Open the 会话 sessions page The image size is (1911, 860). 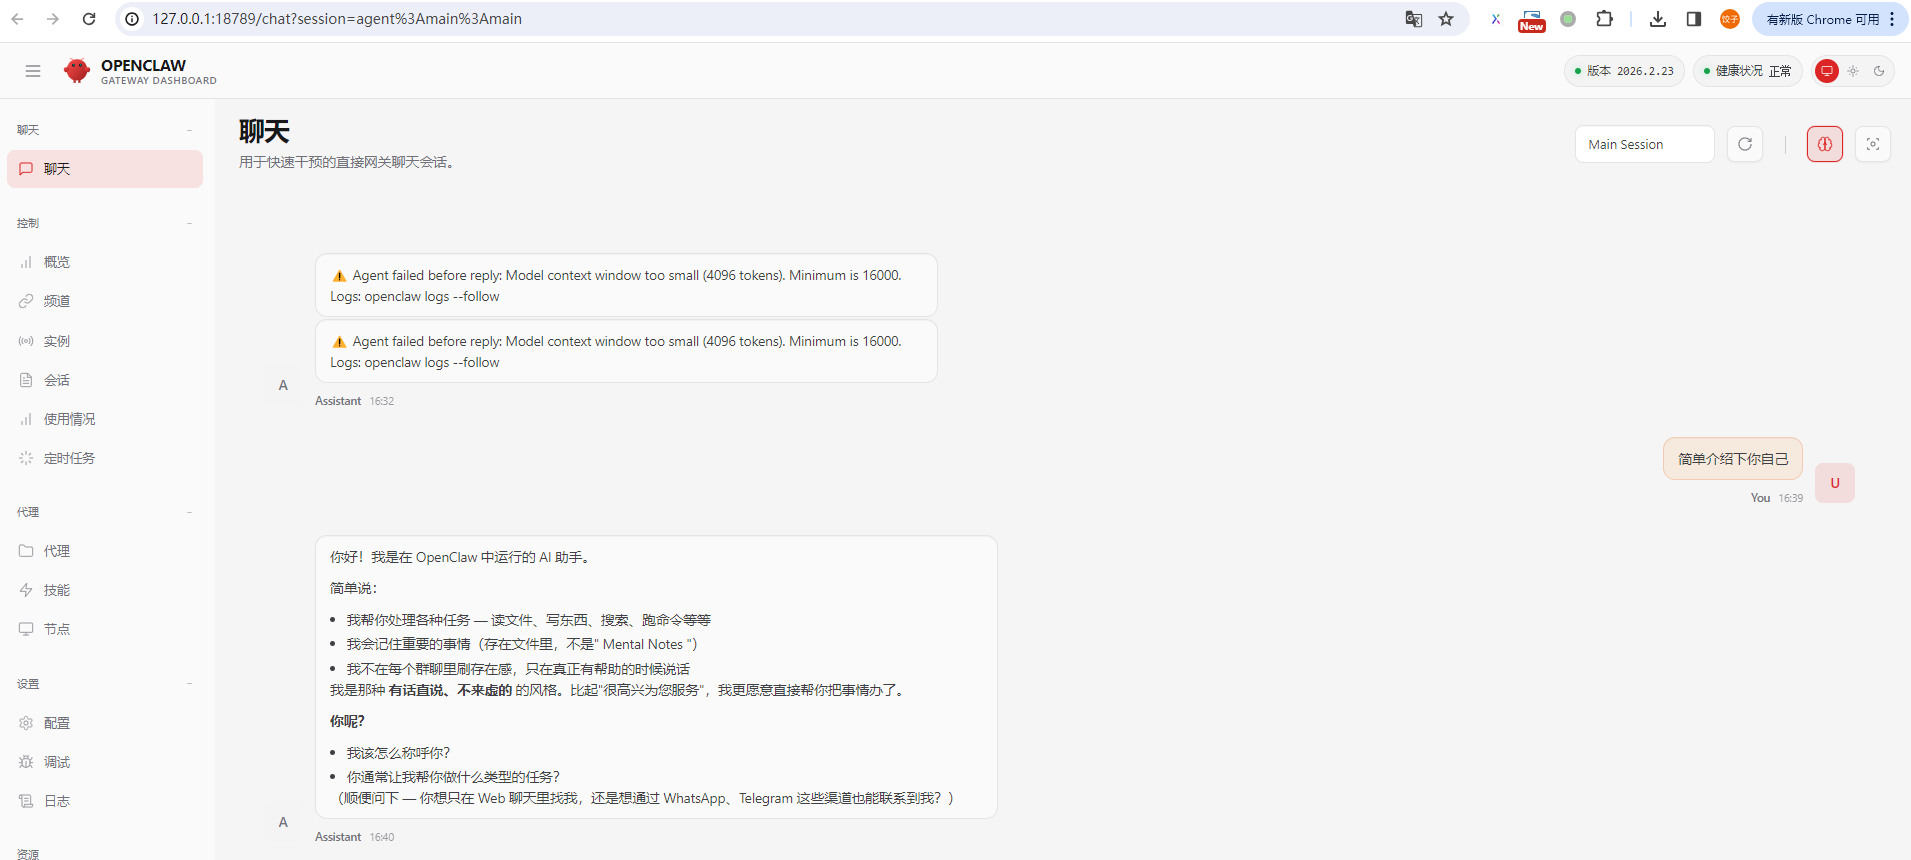[x=105, y=380]
